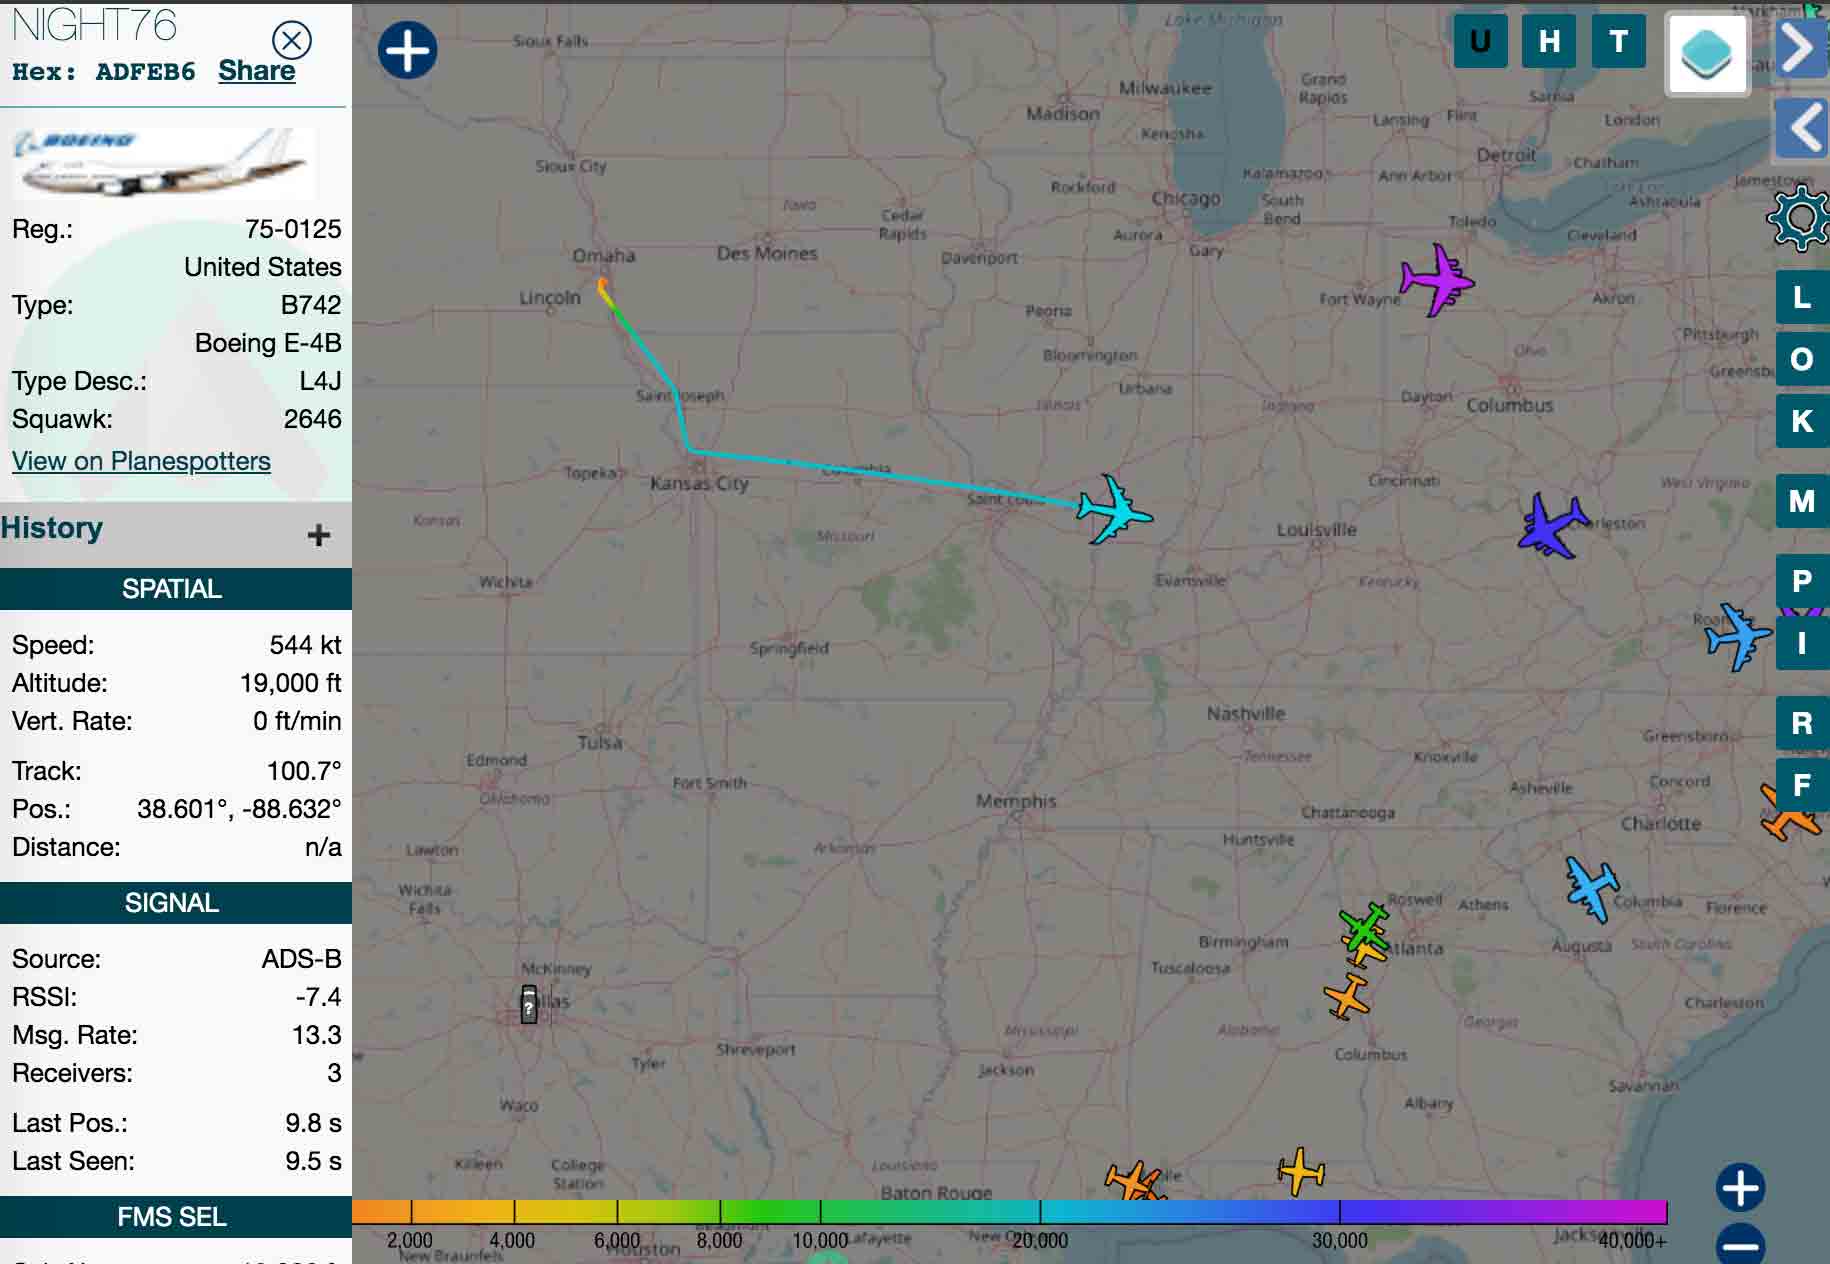Screen dimensions: 1830x1264
Task: Select the cyan NIGHT76 aircraft on map
Action: click(x=1115, y=510)
